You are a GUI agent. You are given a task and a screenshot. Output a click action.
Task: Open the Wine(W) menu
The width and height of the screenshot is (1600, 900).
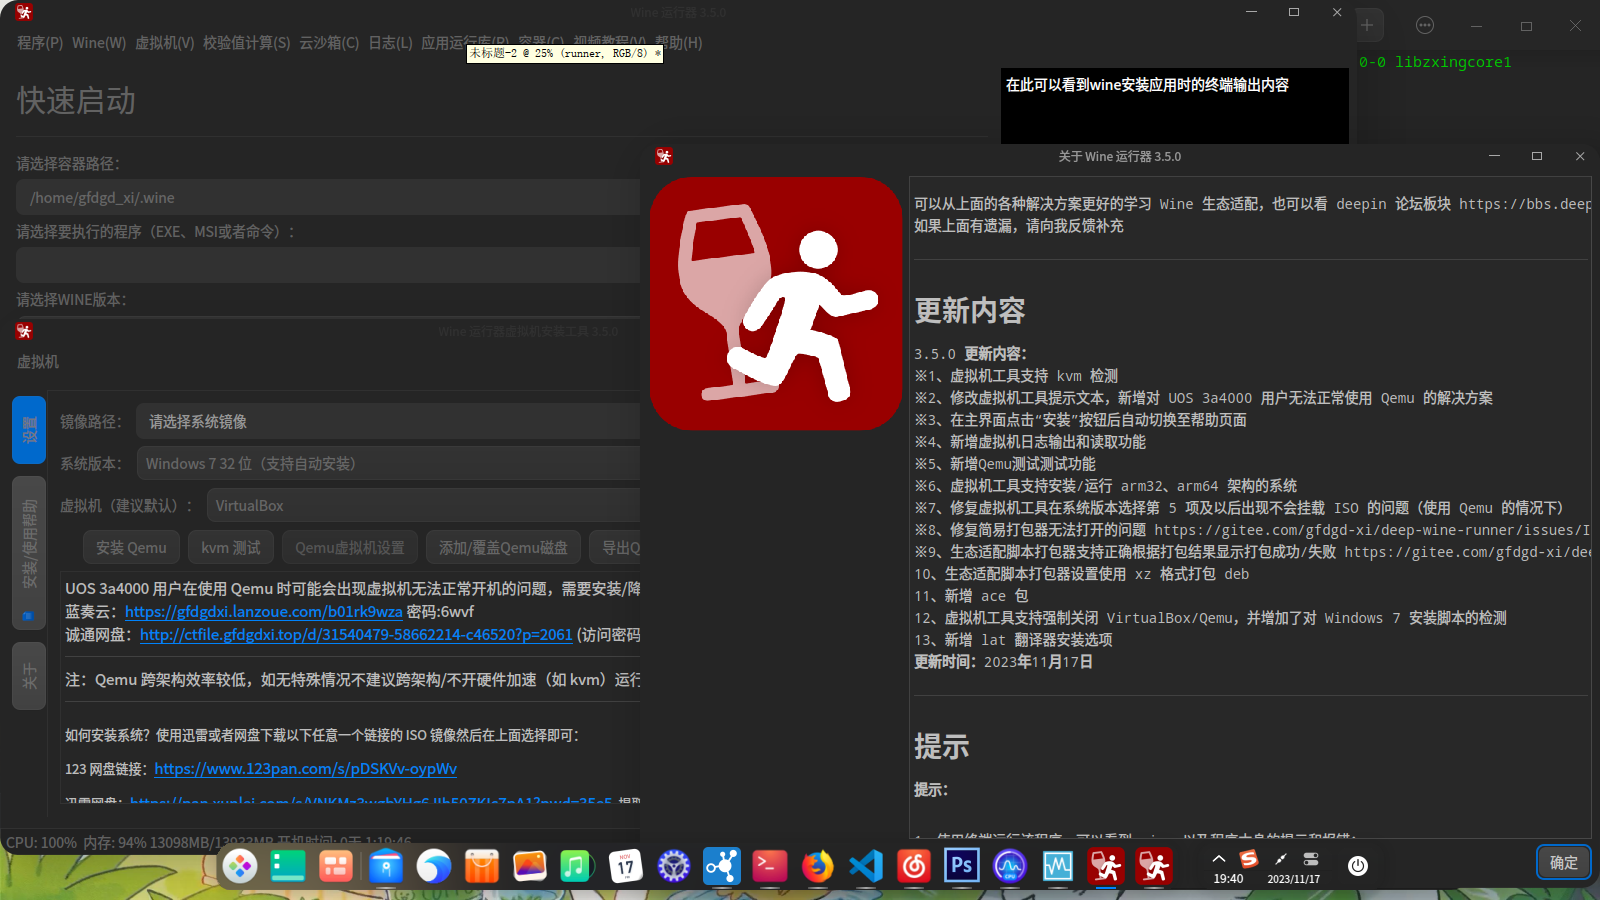click(99, 43)
